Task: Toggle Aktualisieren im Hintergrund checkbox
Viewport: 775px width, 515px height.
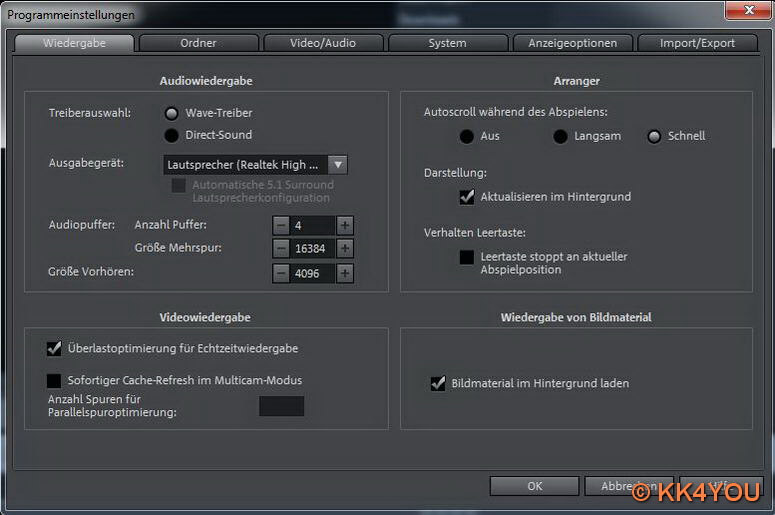Action: [467, 197]
